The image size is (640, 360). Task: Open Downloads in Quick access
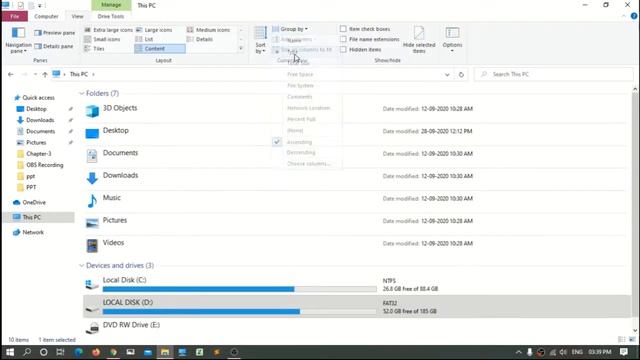(x=40, y=120)
